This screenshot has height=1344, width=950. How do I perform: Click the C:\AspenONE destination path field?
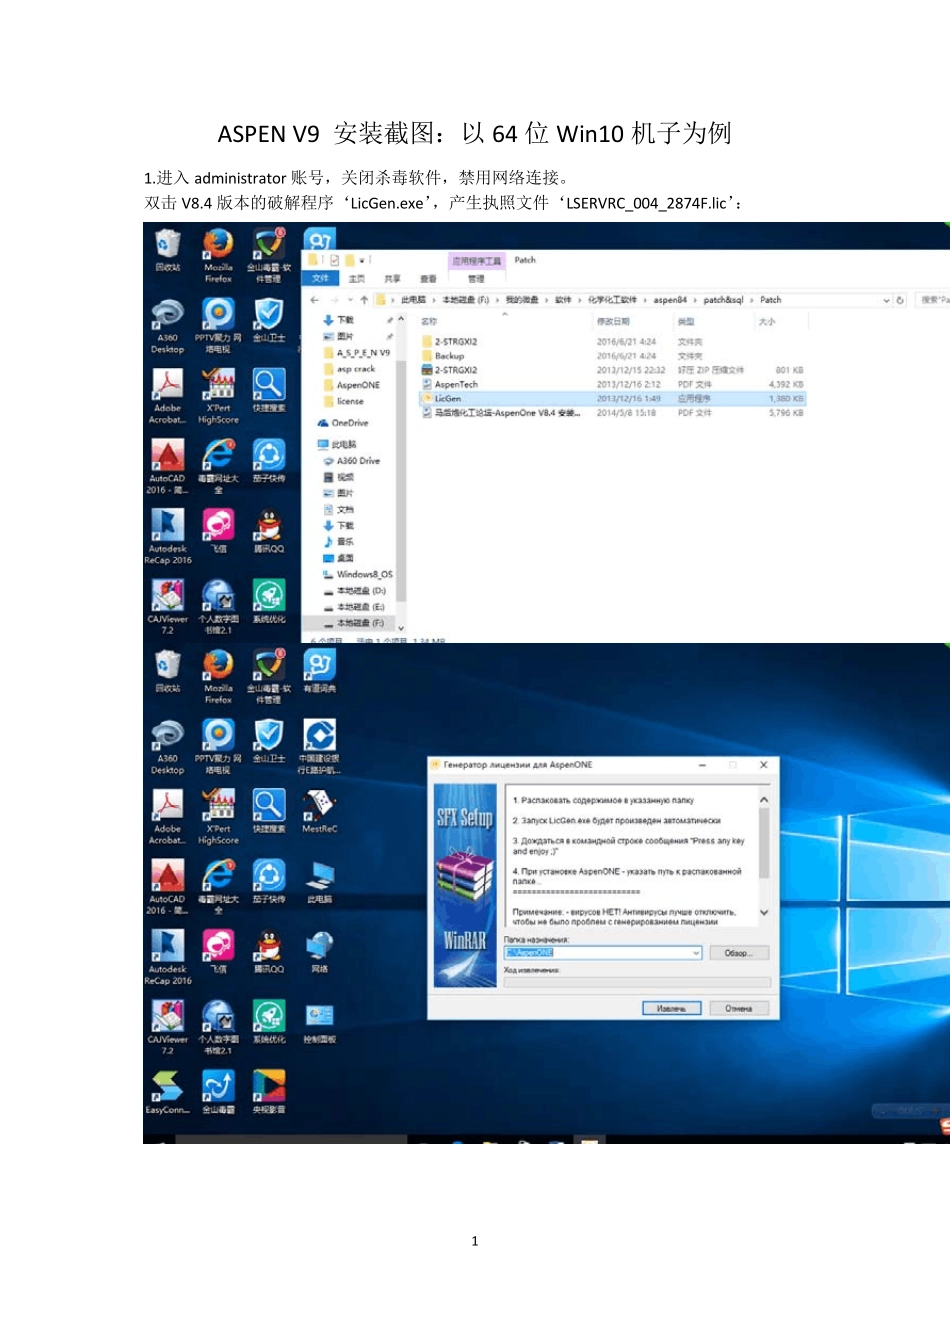[600, 953]
